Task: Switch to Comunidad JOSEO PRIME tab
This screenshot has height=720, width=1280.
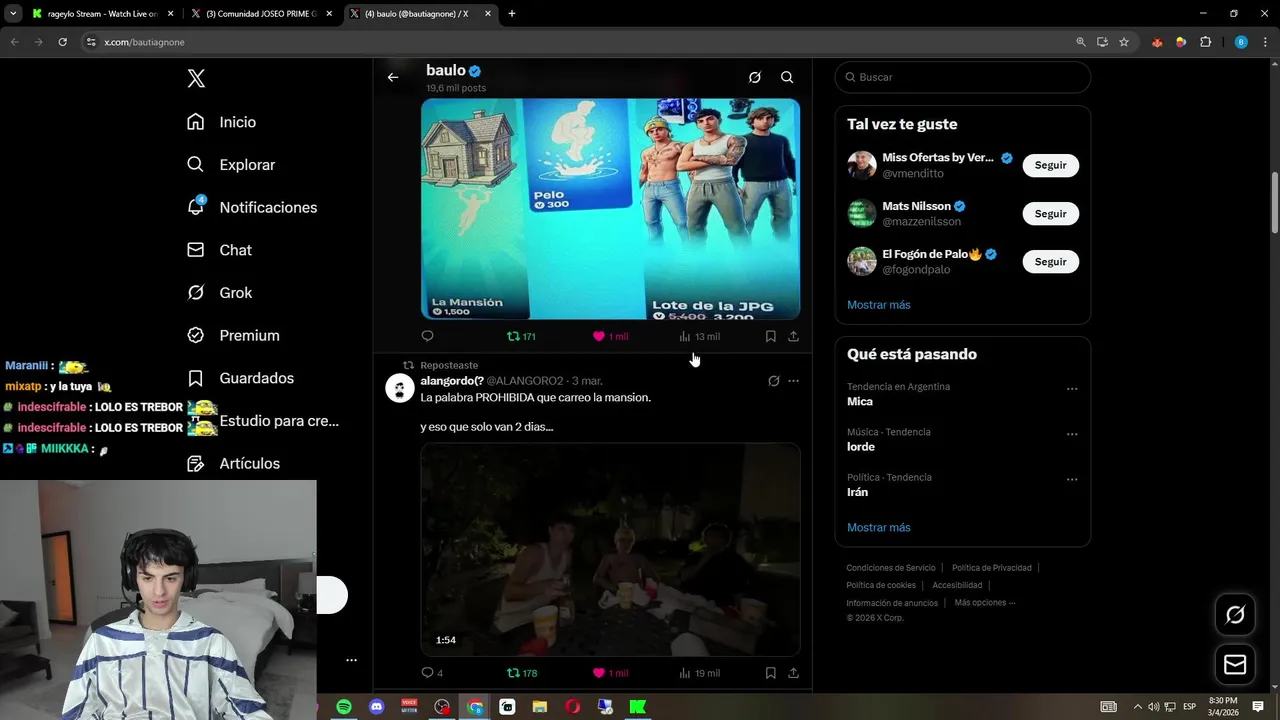Action: point(260,14)
